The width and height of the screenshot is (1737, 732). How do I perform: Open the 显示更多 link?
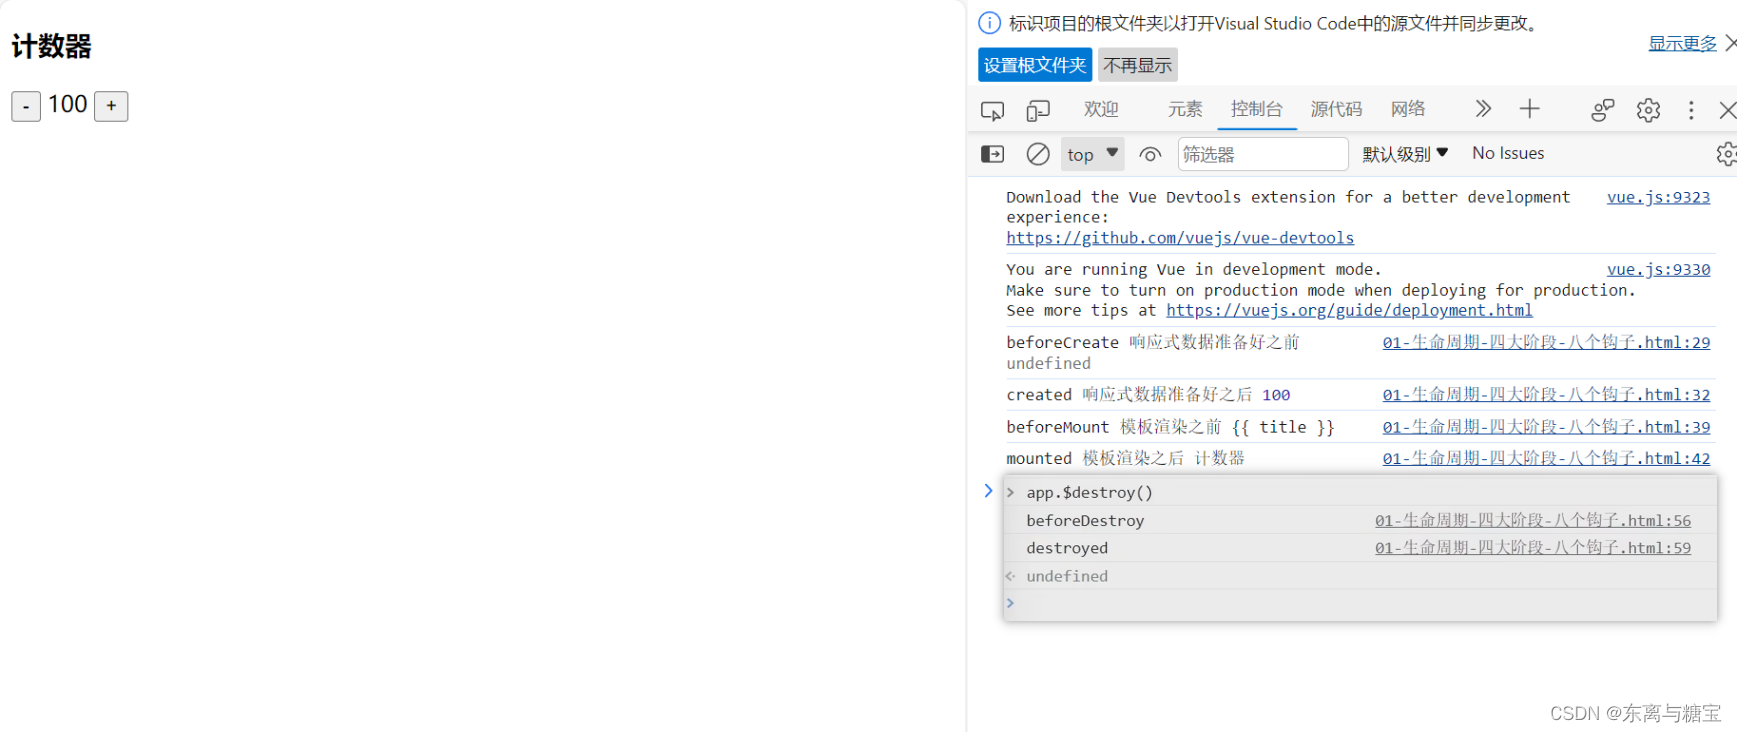point(1682,43)
